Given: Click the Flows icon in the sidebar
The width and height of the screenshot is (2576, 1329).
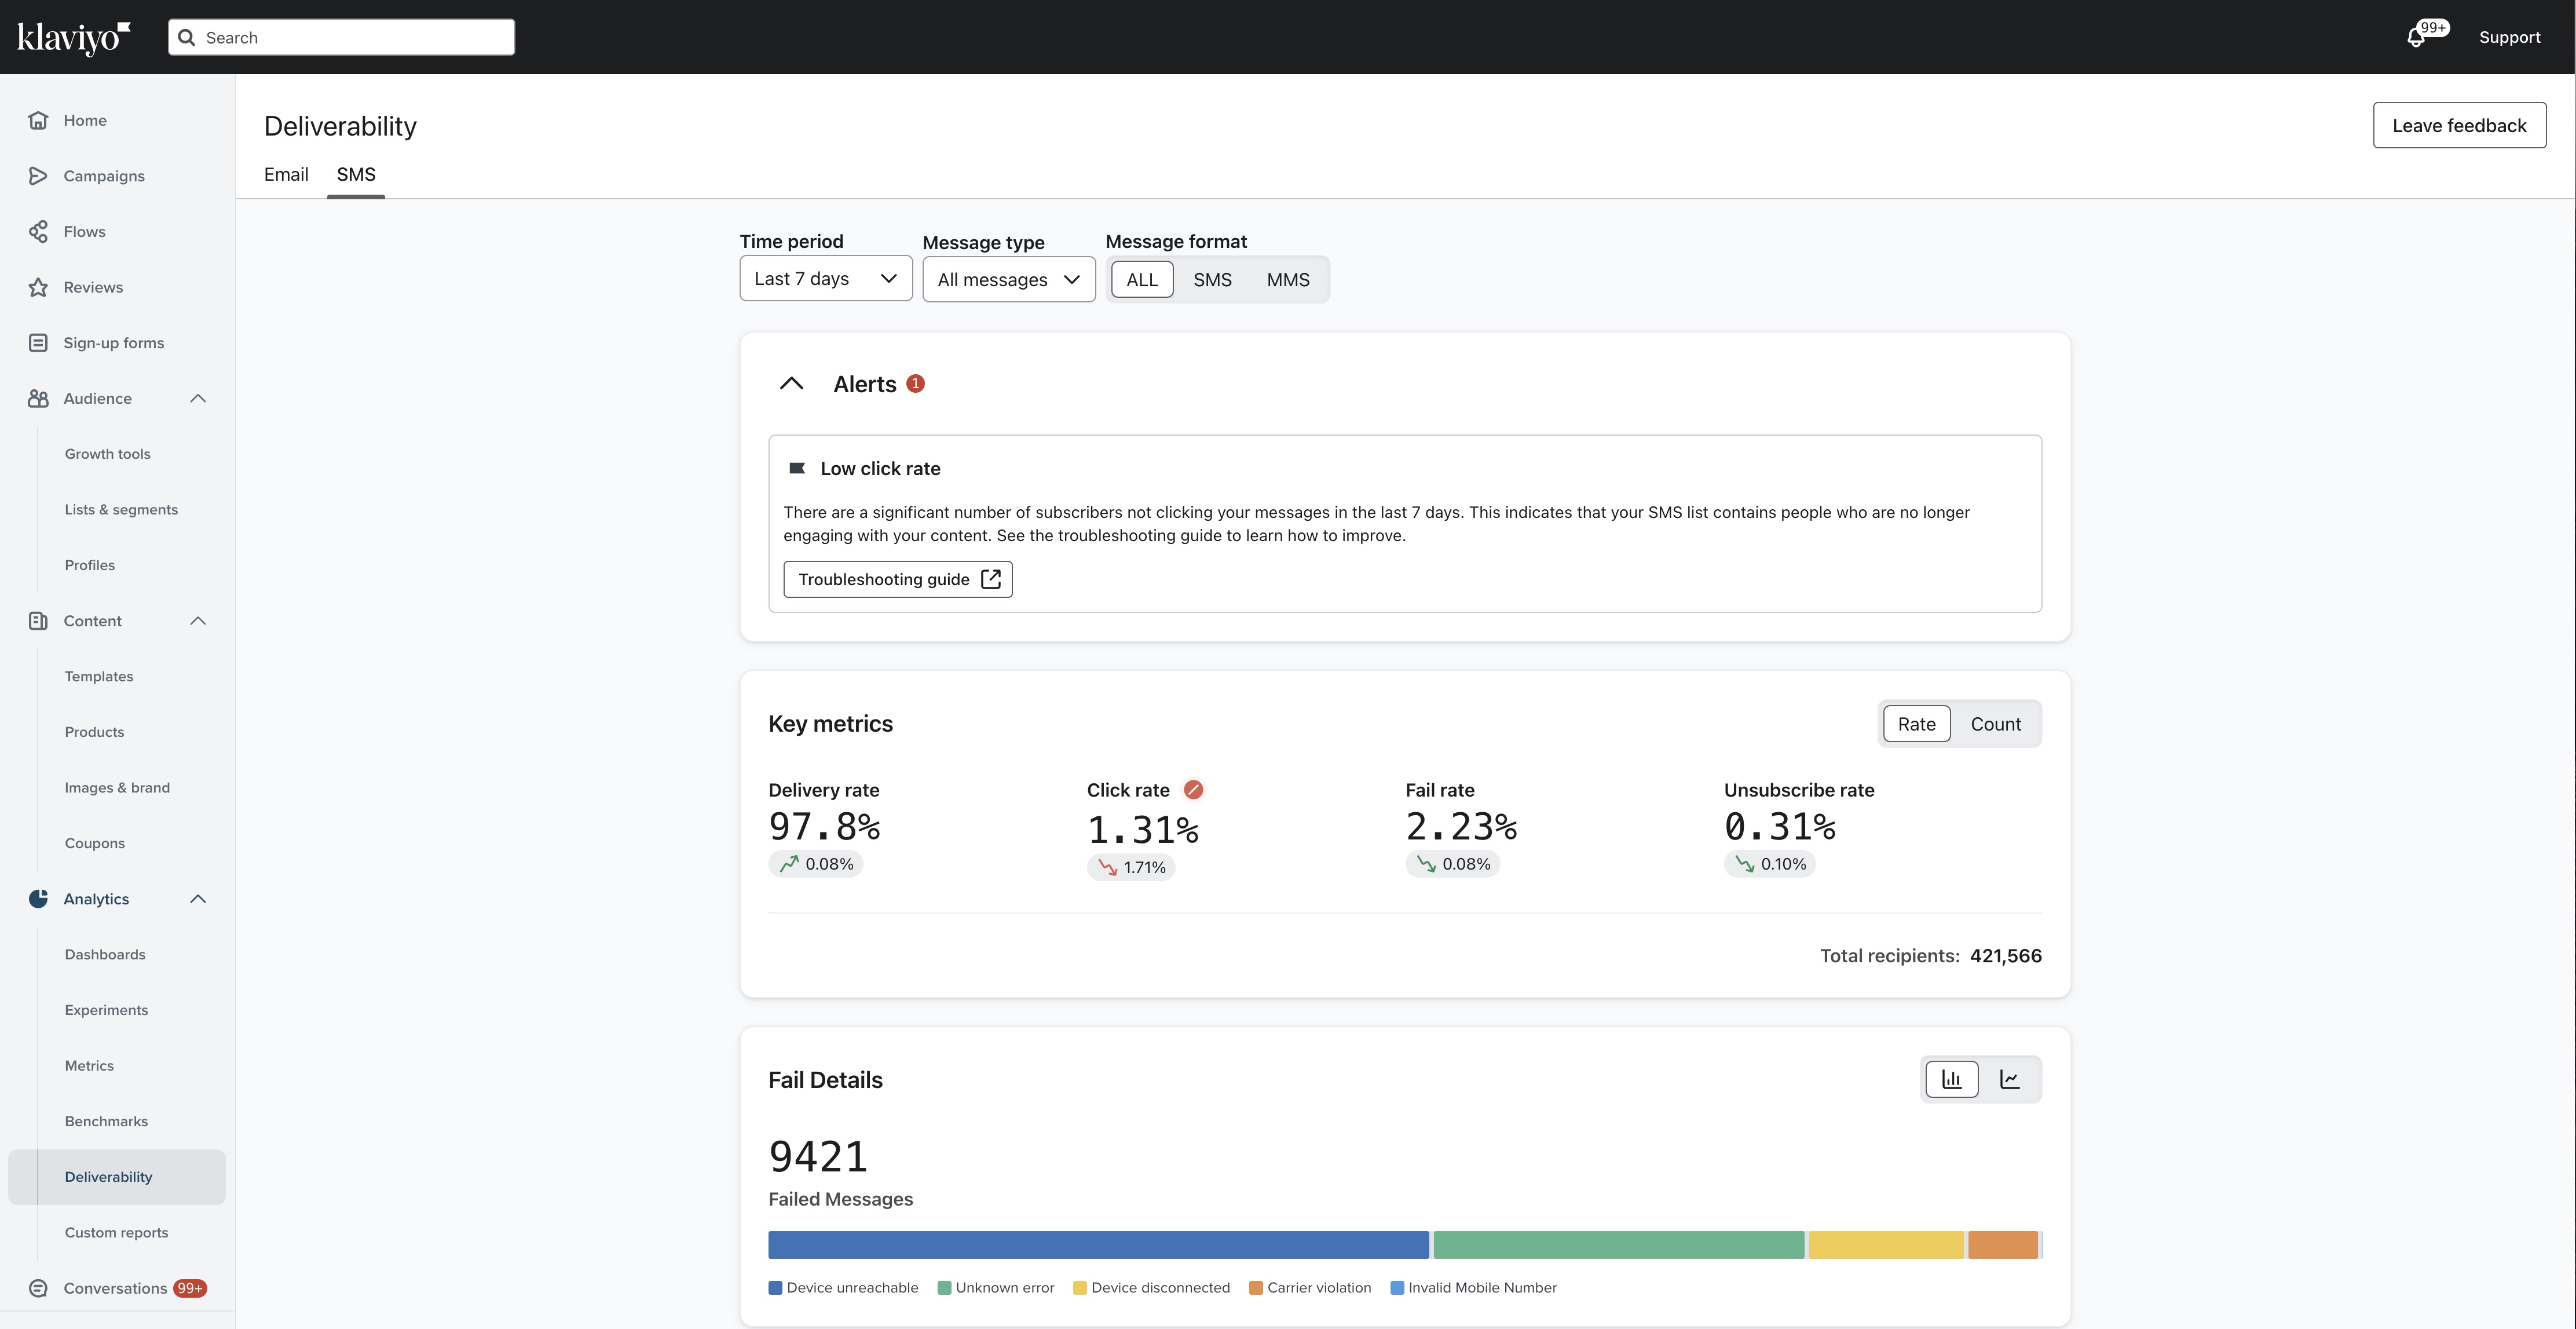Looking at the screenshot, I should point(38,231).
